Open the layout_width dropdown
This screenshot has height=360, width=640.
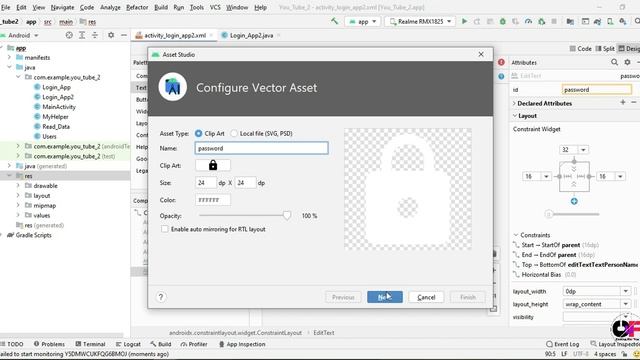(x=625, y=291)
